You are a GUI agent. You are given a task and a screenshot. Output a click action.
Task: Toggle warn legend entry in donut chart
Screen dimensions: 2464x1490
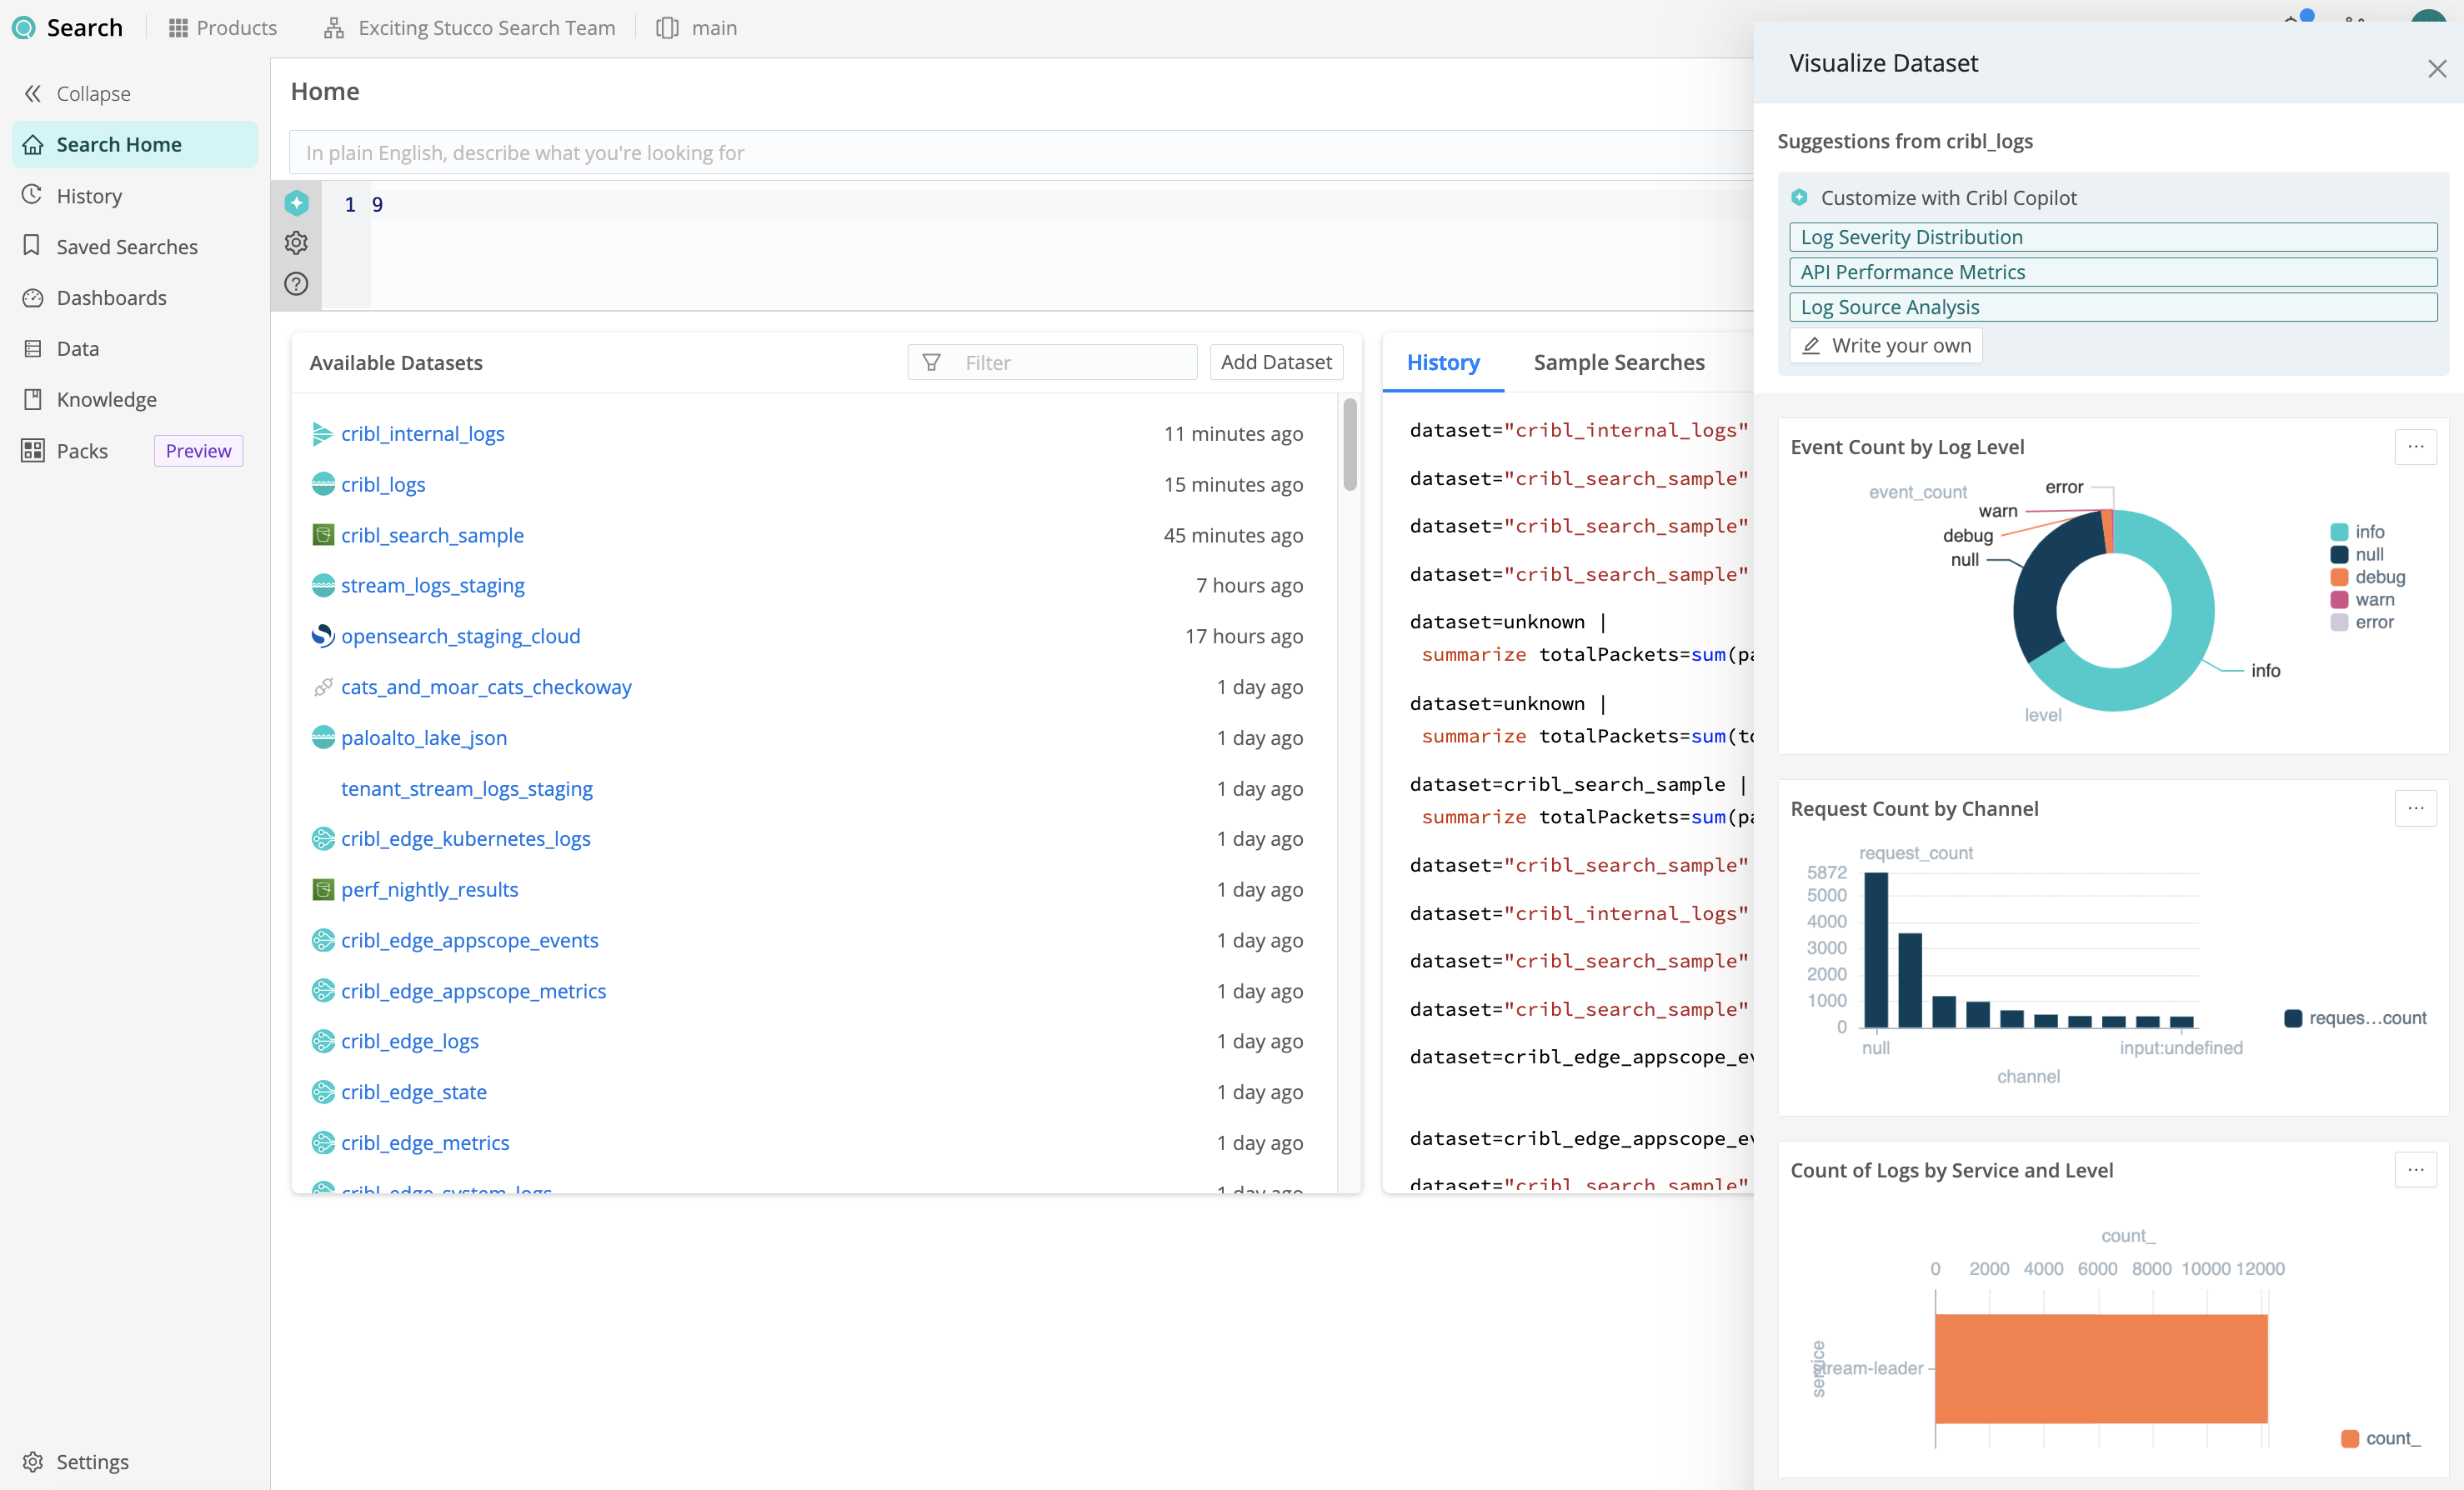[x=2362, y=599]
